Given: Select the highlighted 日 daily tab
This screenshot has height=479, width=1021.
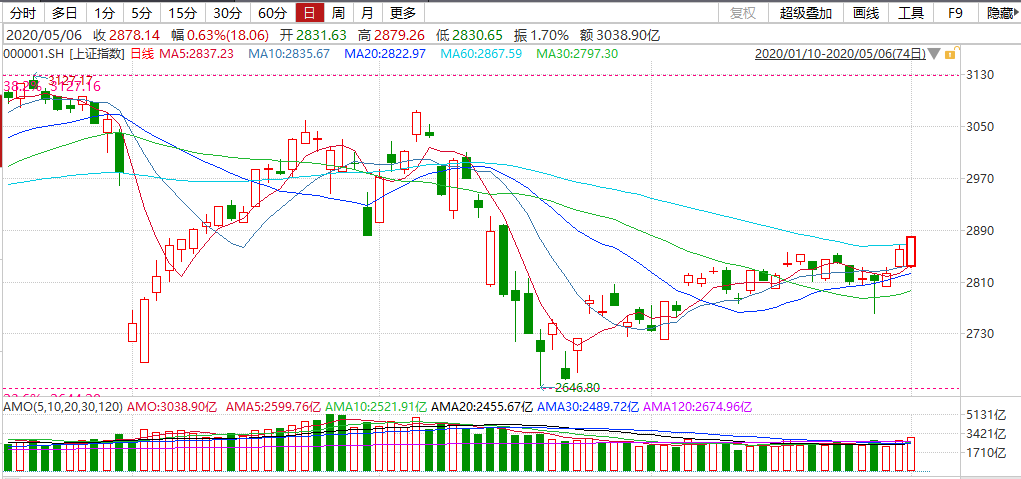Looking at the screenshot, I should (x=310, y=13).
